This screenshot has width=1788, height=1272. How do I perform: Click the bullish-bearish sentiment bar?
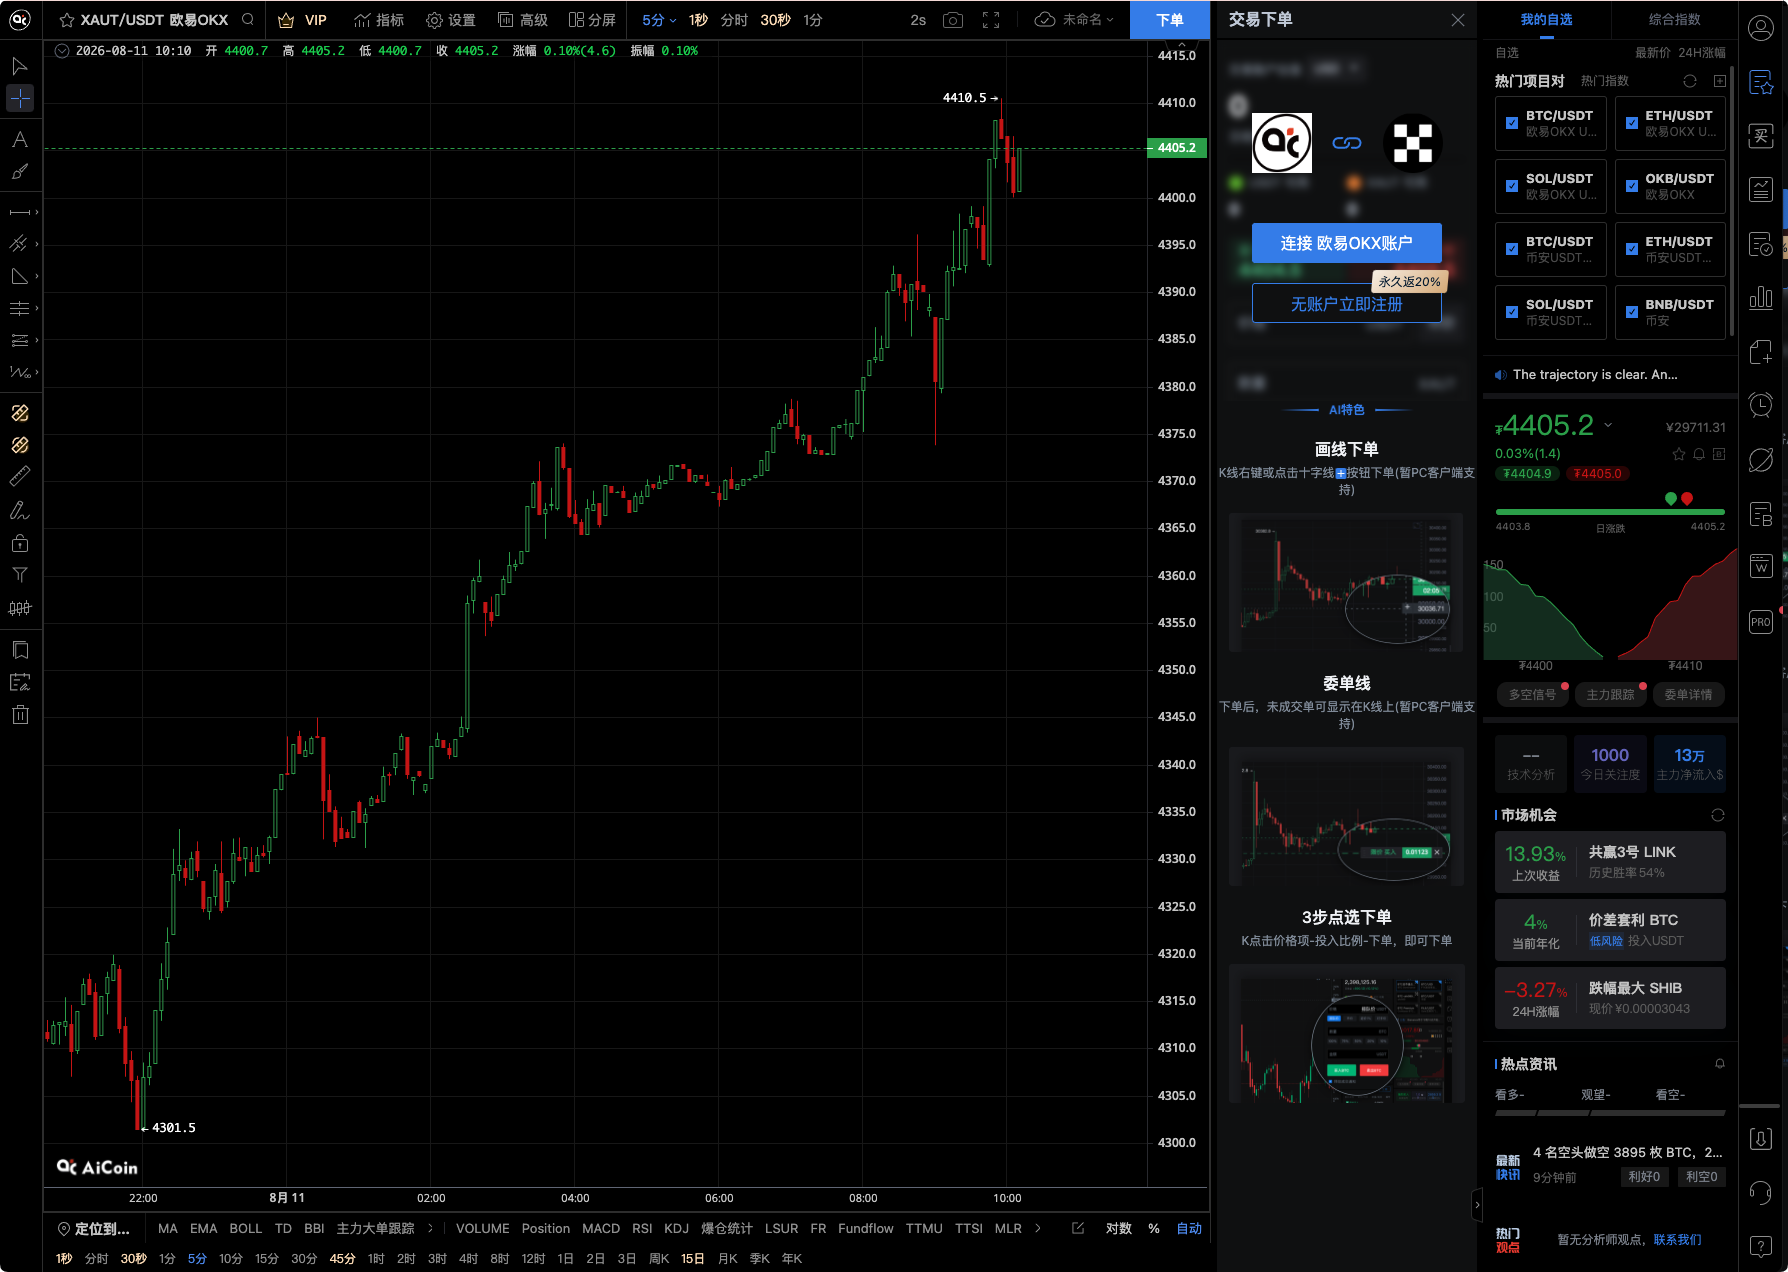click(1610, 1112)
